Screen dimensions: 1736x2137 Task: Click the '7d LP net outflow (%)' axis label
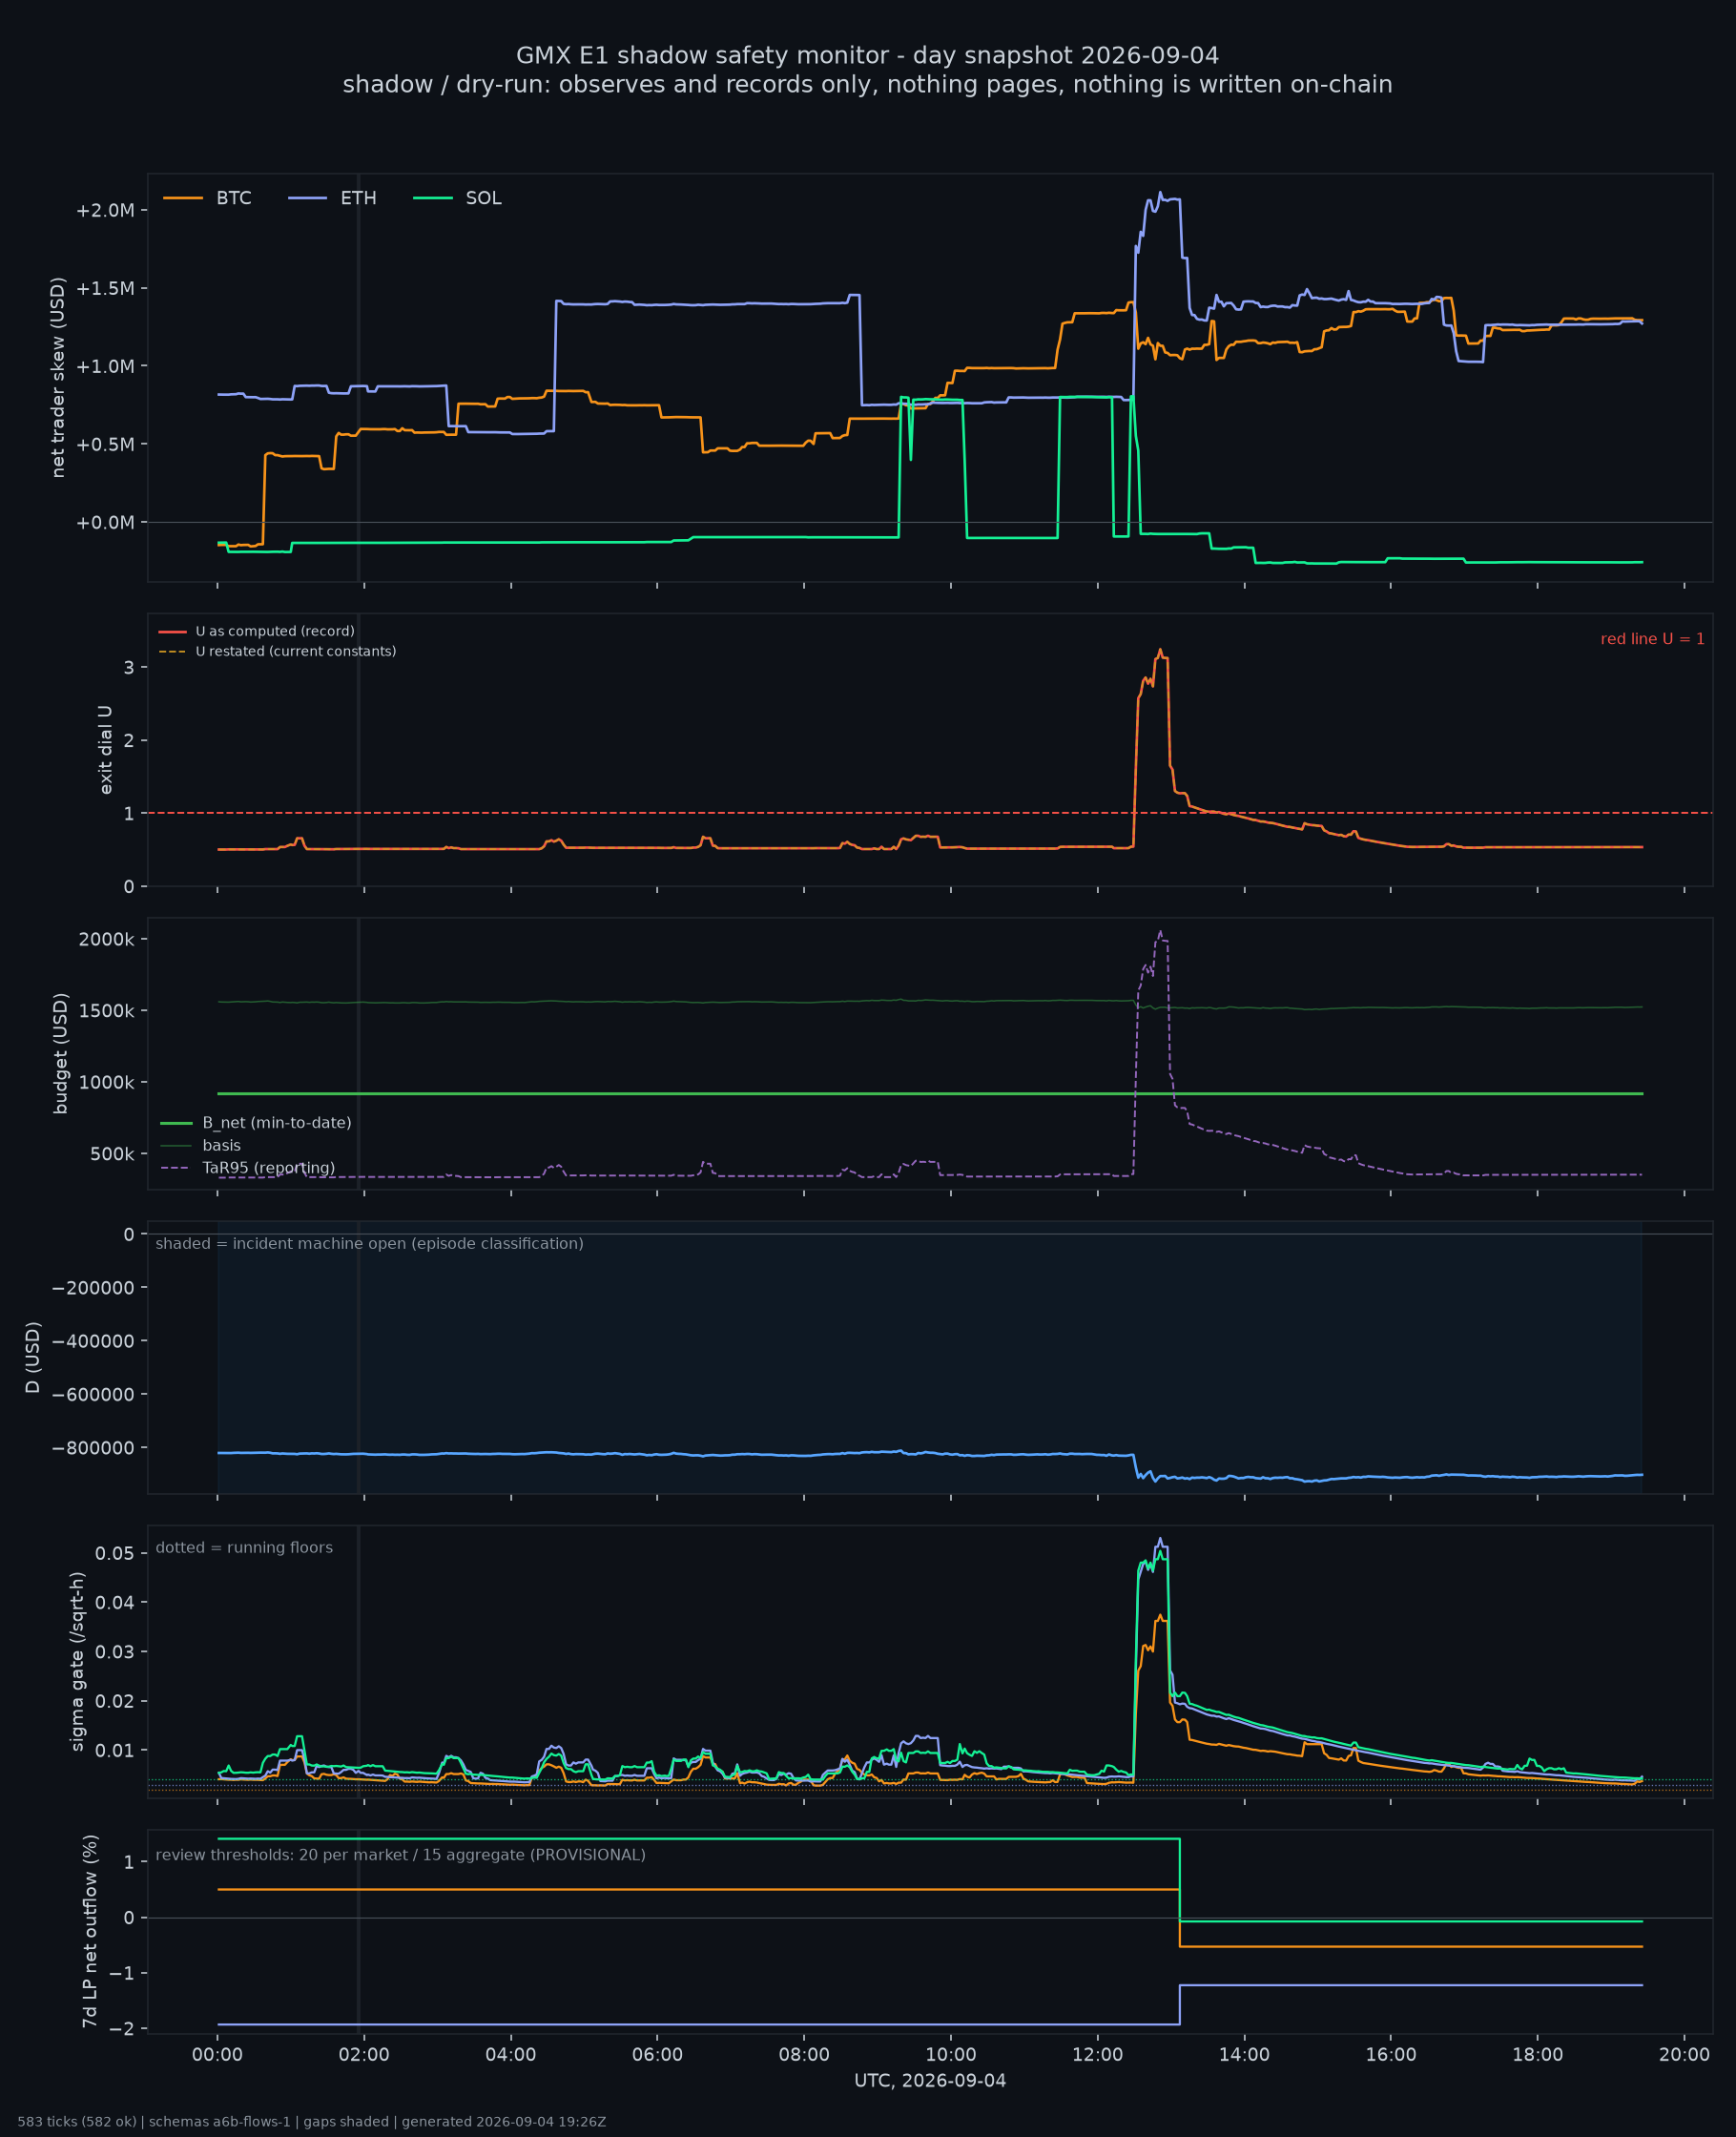[90, 1931]
